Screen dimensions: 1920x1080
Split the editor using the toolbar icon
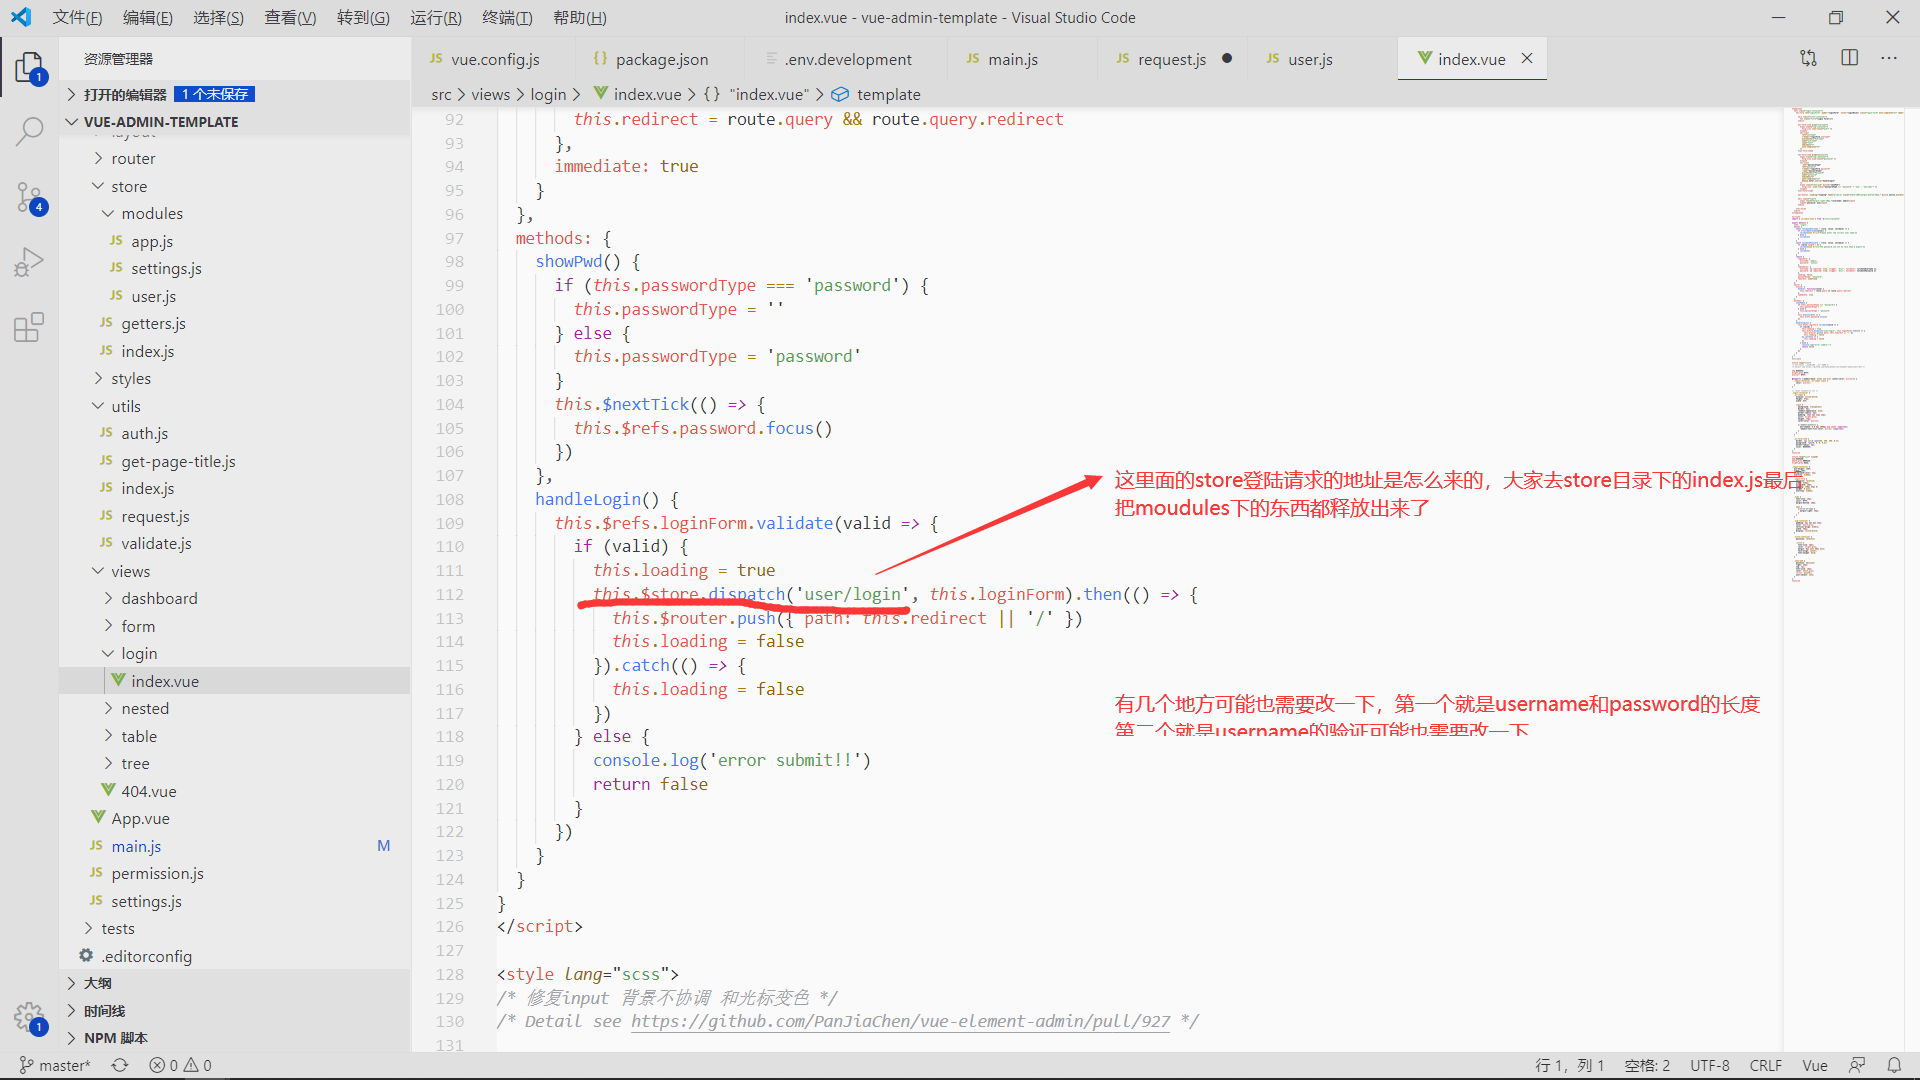pyautogui.click(x=1849, y=57)
